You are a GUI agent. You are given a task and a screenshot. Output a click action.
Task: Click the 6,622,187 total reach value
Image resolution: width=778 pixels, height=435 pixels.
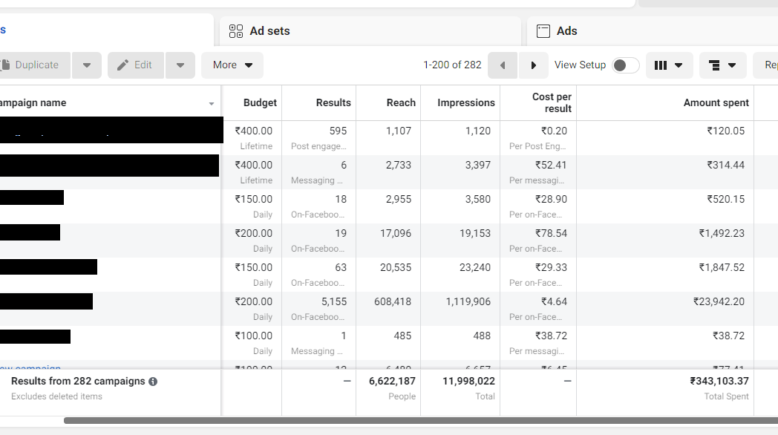[392, 381]
